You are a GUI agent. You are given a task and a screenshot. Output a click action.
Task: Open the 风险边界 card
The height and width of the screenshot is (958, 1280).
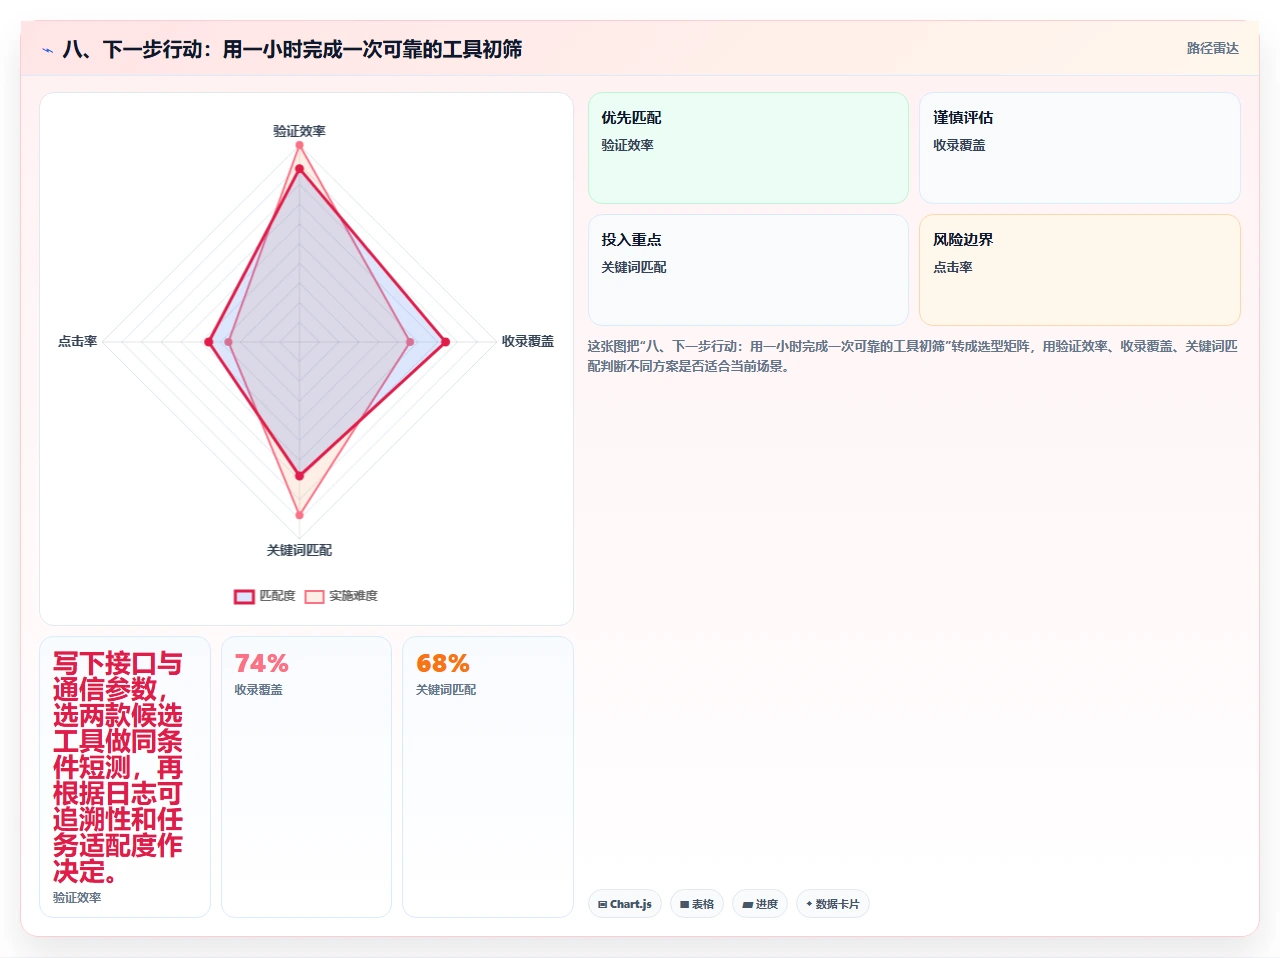click(x=1080, y=270)
